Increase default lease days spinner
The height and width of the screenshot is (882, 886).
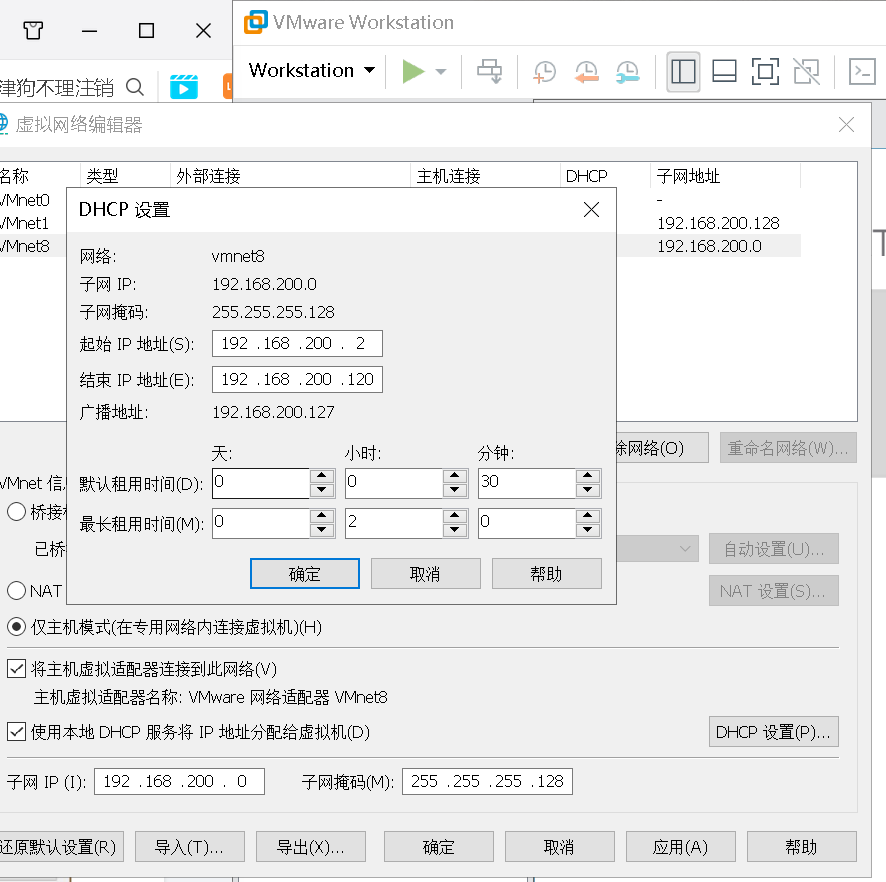tap(322, 476)
